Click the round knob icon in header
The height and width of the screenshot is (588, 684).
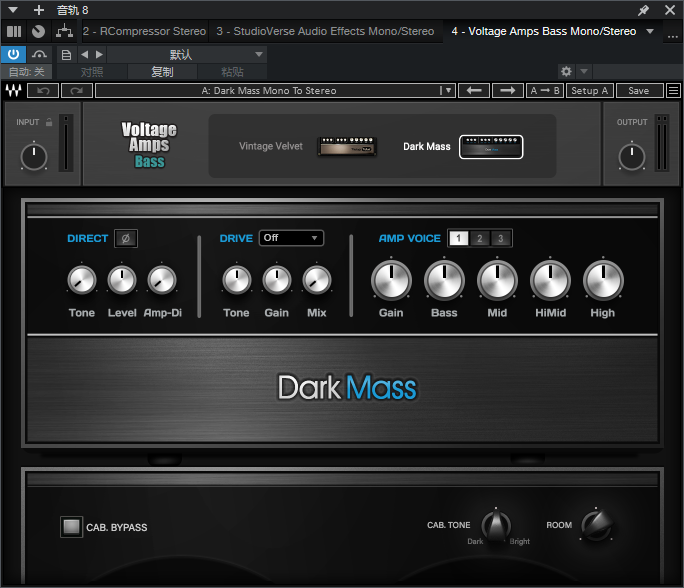click(x=38, y=31)
